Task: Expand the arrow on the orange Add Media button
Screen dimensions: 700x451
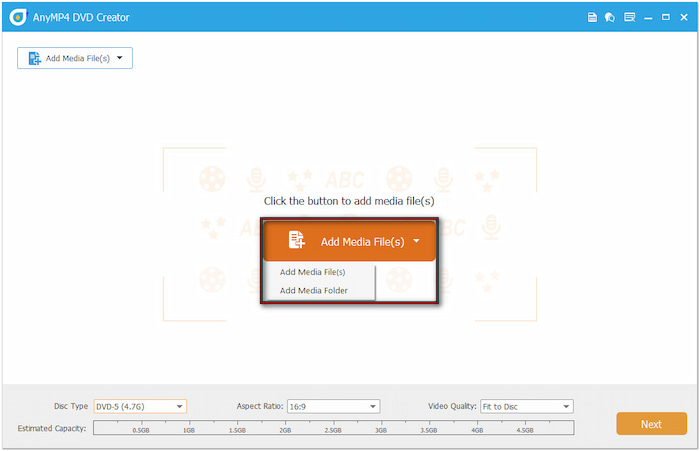Action: 416,241
